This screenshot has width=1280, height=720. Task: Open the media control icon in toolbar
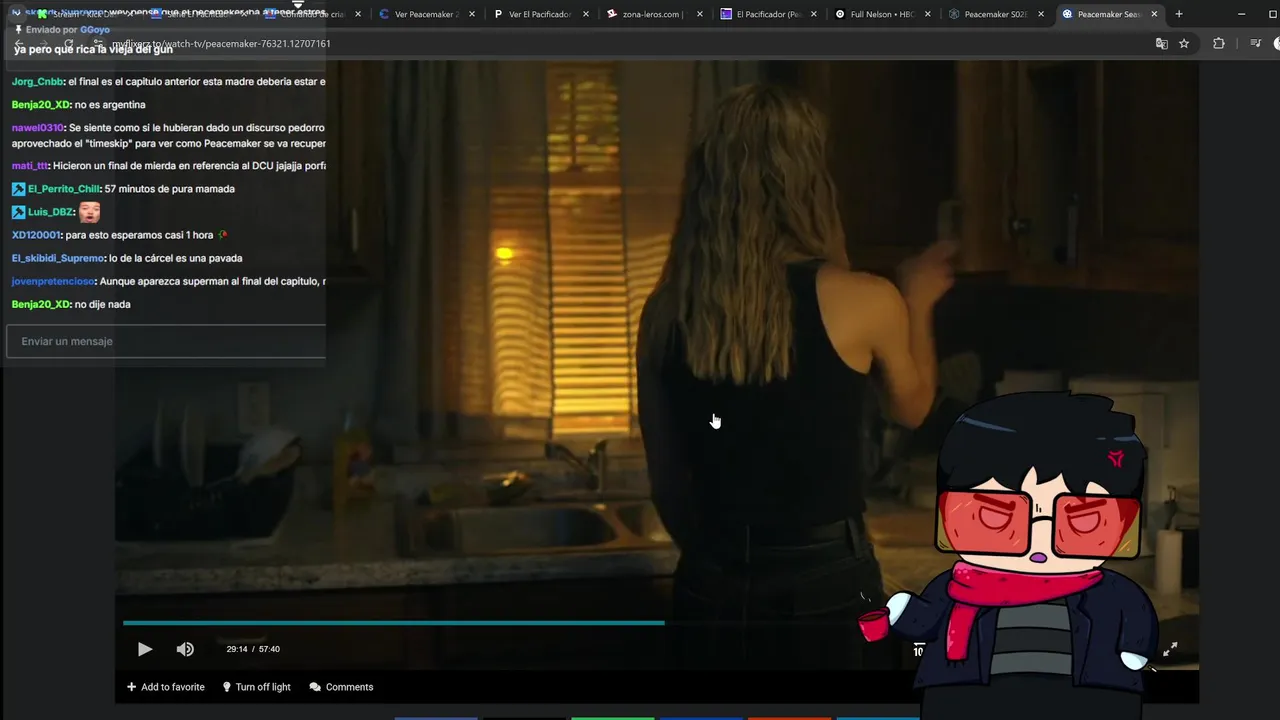click(x=1256, y=44)
